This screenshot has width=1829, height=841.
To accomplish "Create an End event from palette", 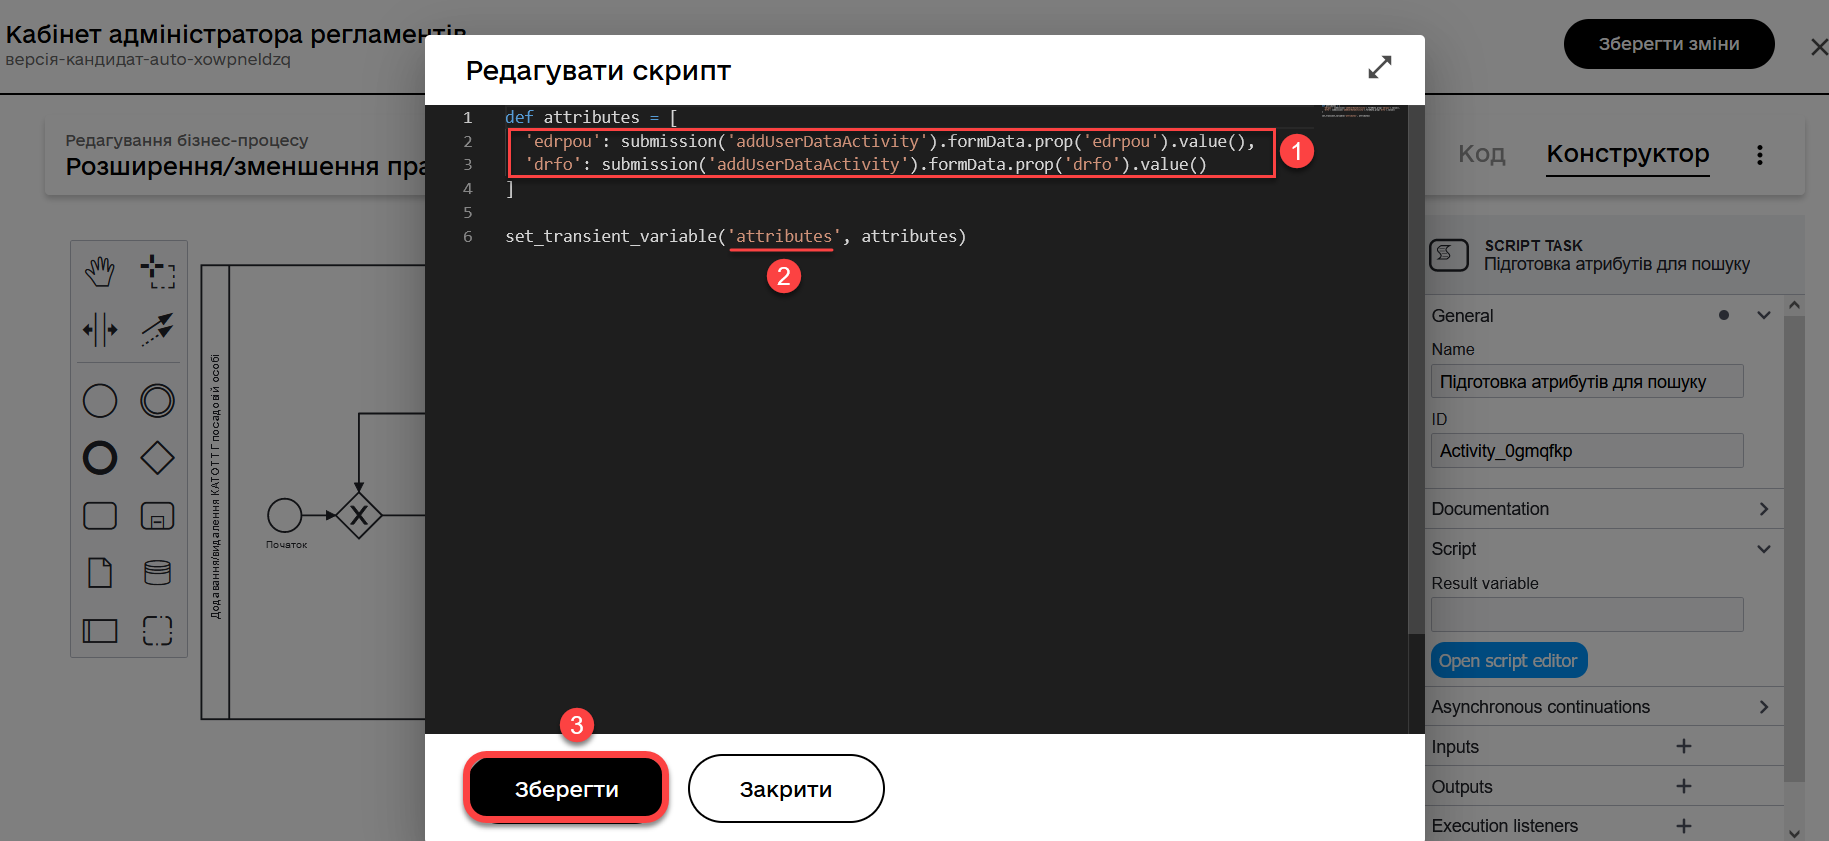I will coord(100,458).
